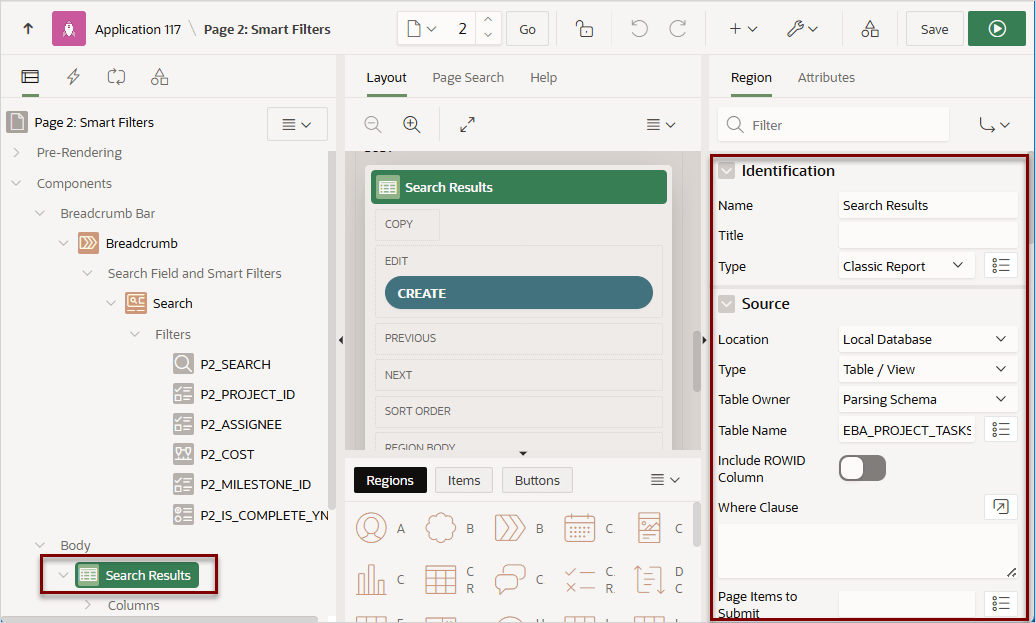
Task: Expand the layout pane with the diagonal arrows icon
Action: [x=467, y=124]
